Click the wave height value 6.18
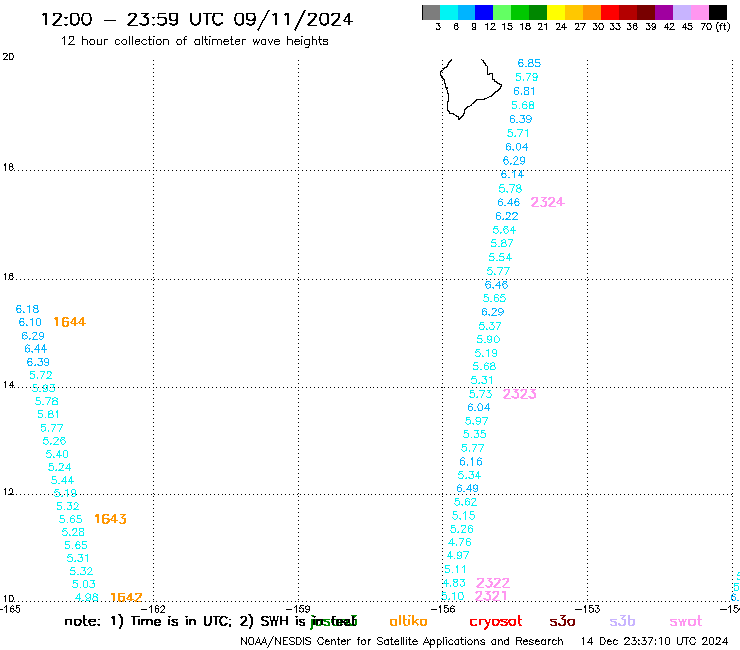The height and width of the screenshot is (650, 740). coord(27,309)
